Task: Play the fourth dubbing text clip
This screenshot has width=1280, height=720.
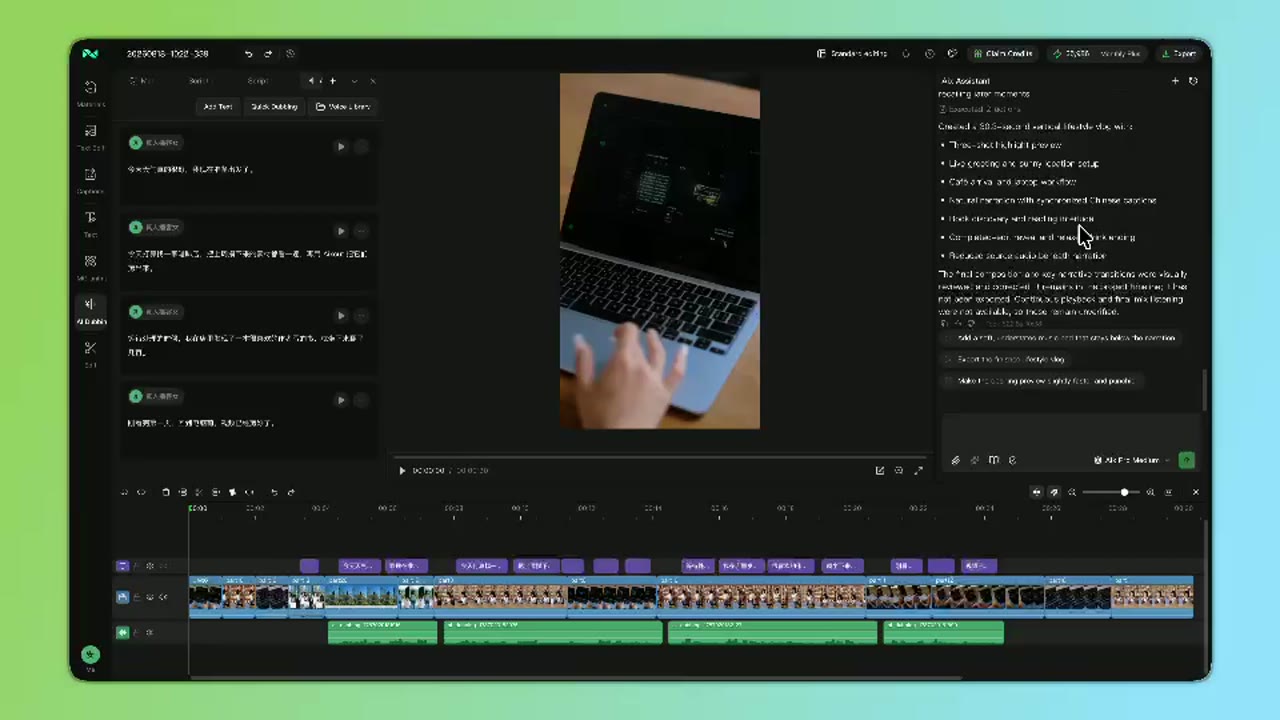Action: 341,400
